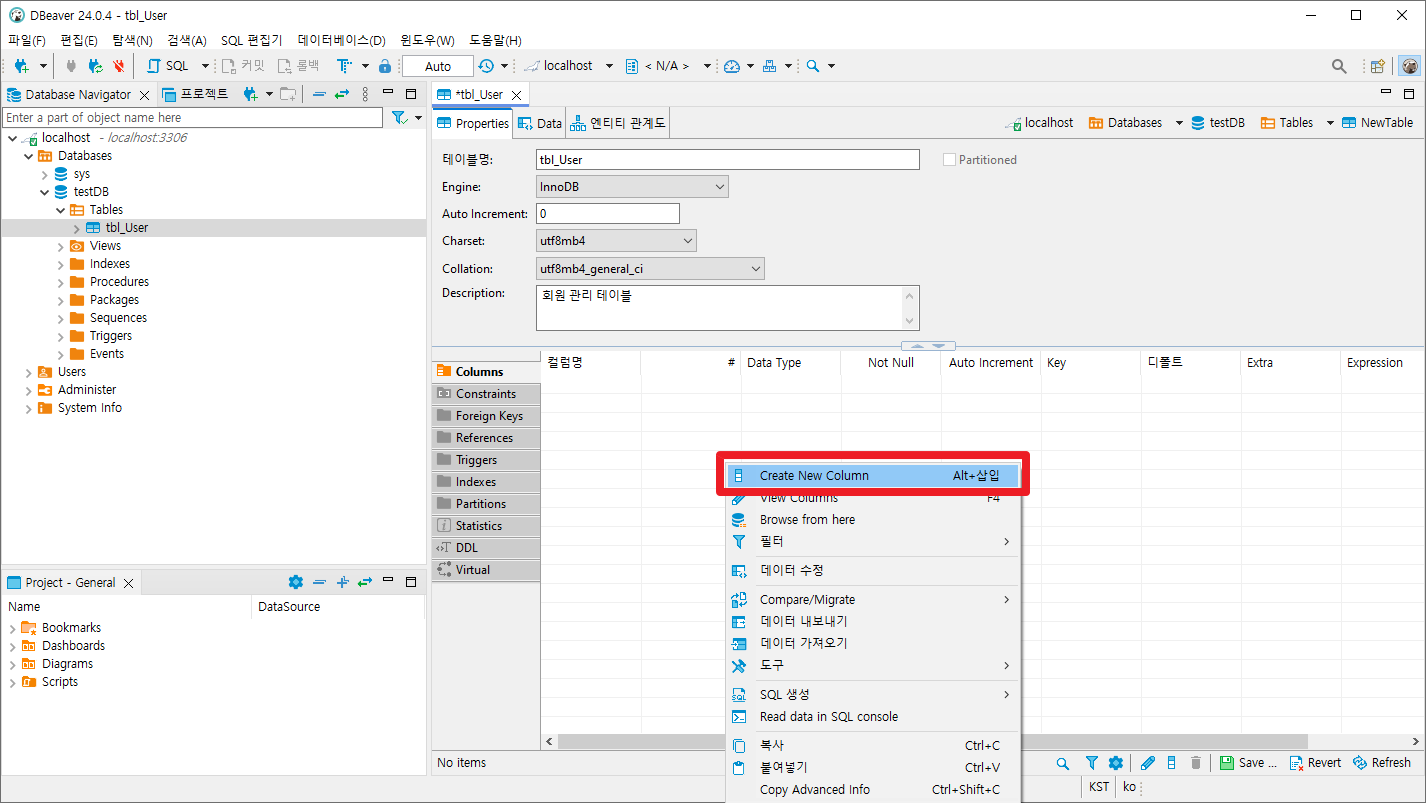Expand the Views folder in navigator
This screenshot has width=1426, height=803.
pyautogui.click(x=61, y=246)
